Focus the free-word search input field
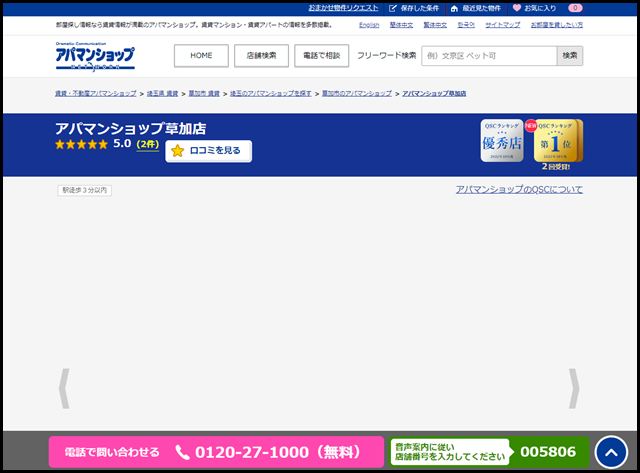This screenshot has height=473, width=640. (489, 56)
